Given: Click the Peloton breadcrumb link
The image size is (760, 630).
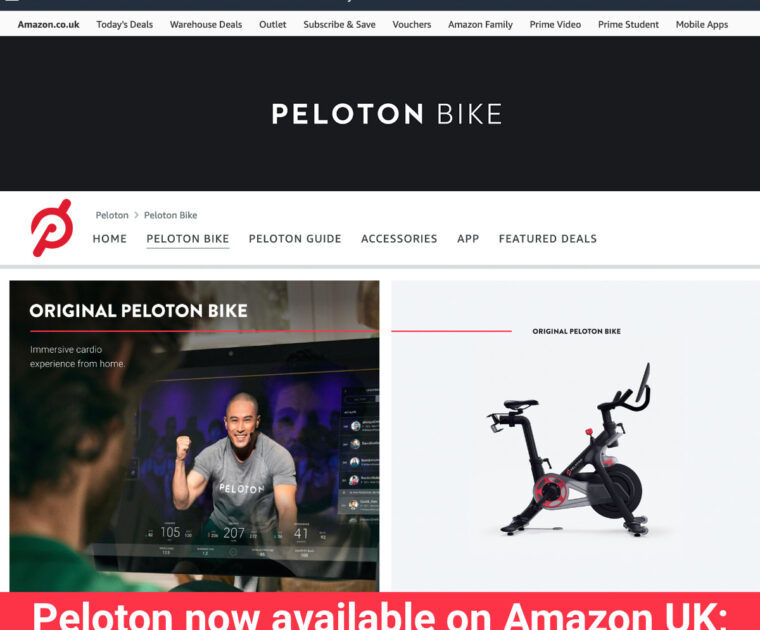Looking at the screenshot, I should pos(112,215).
